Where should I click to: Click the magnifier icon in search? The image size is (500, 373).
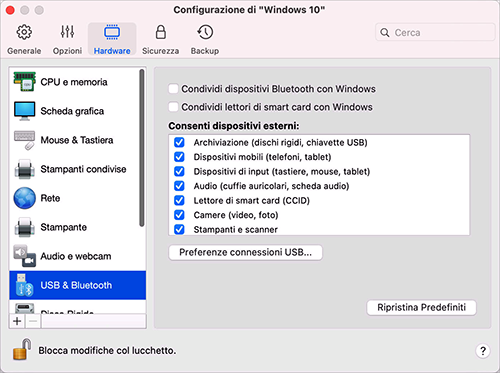pos(385,32)
